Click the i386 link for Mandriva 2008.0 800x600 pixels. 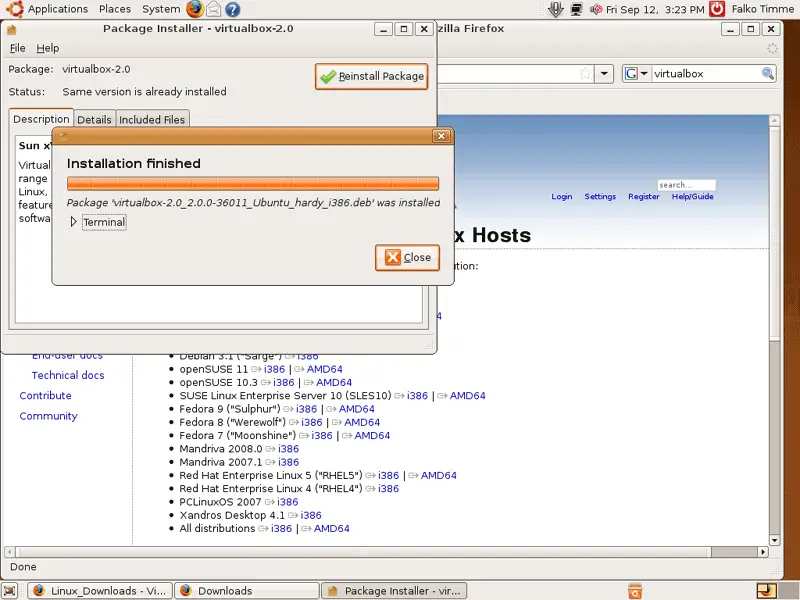click(288, 449)
